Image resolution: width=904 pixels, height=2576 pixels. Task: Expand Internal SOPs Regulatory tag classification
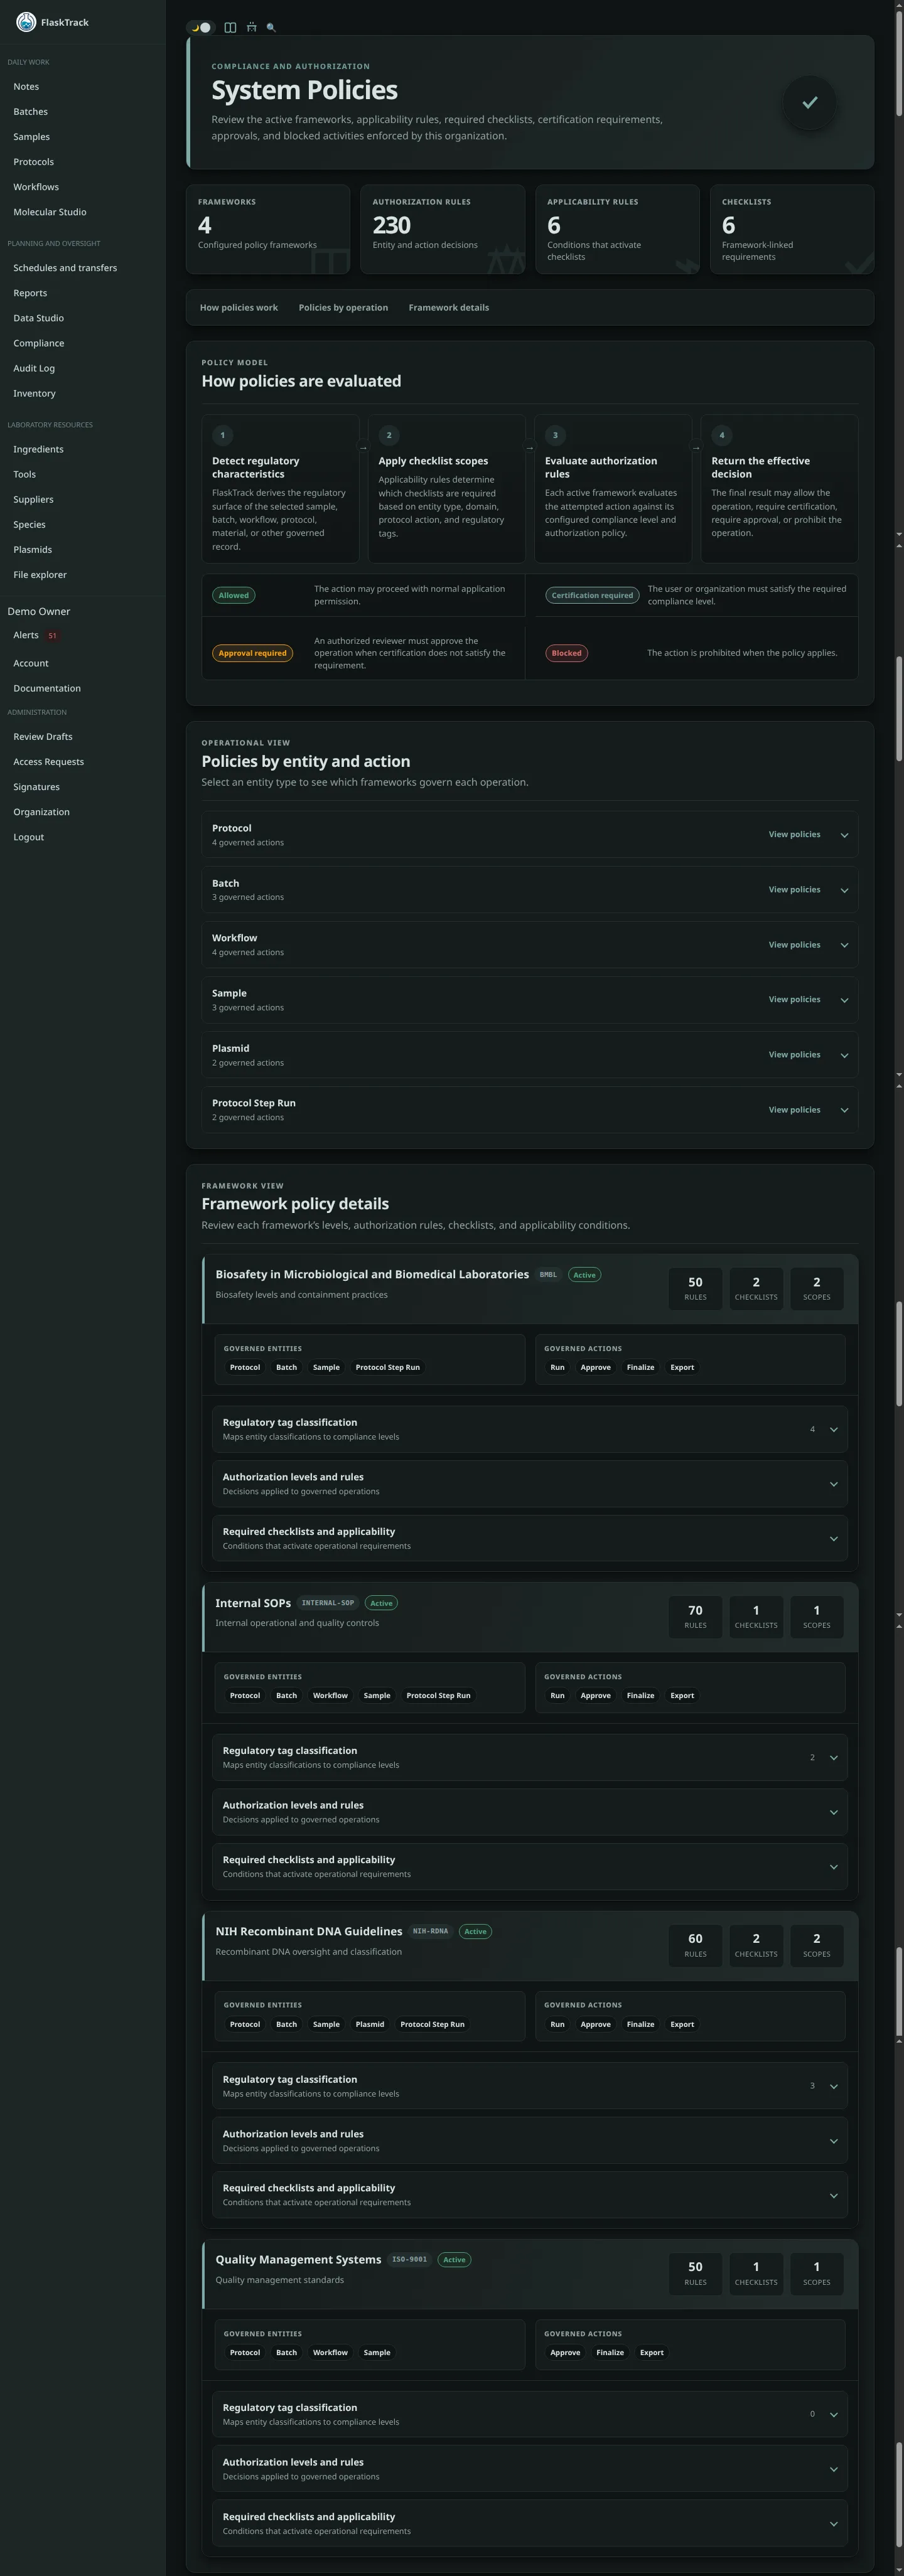530,1758
